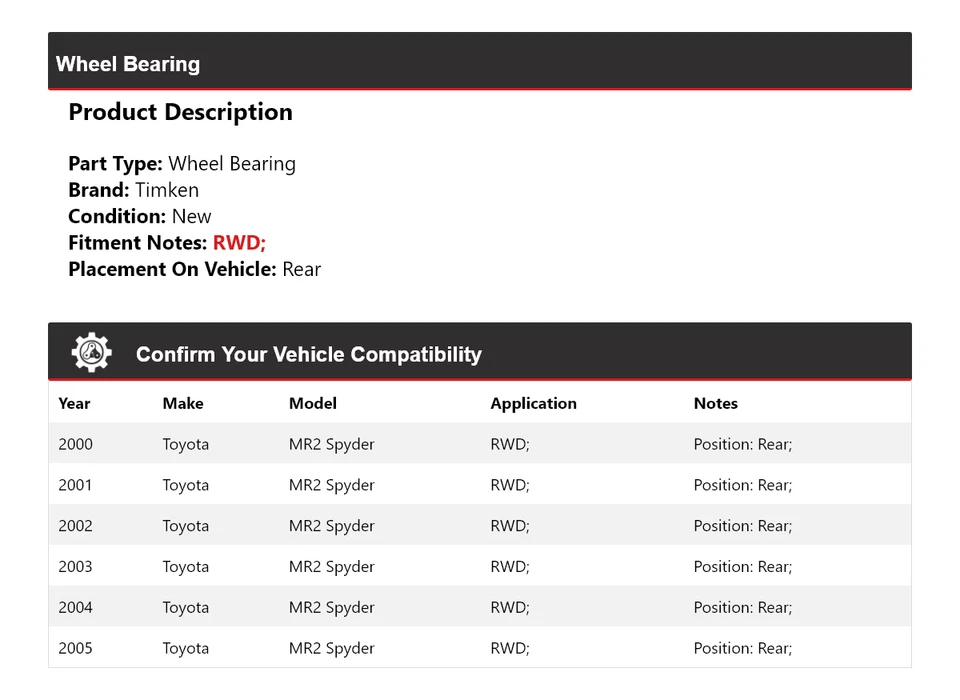Click the Product Description heading
The width and height of the screenshot is (960, 700).
click(180, 112)
